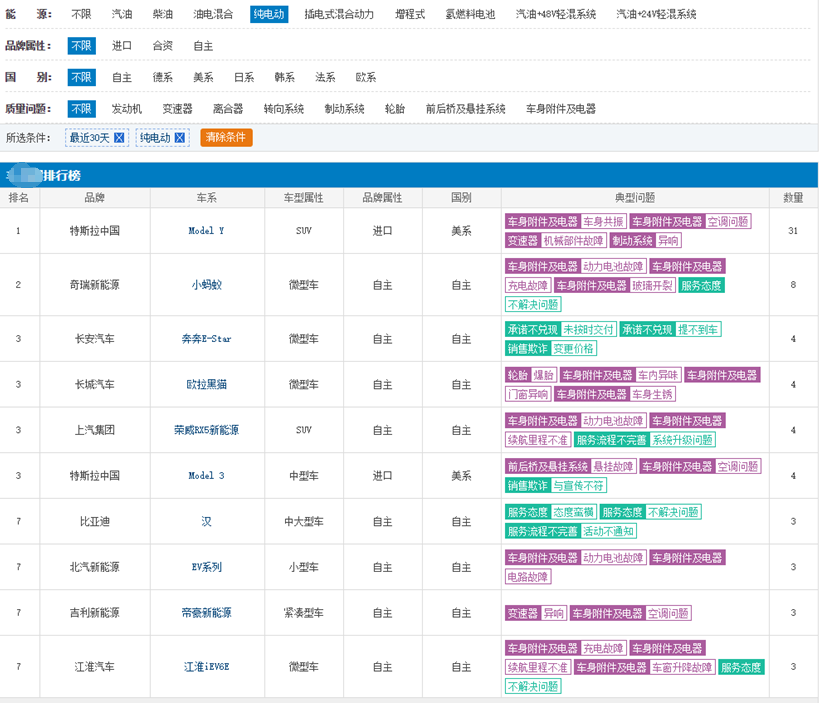
Task: Open the 小蚂蚁 car series link
Action: click(x=207, y=285)
